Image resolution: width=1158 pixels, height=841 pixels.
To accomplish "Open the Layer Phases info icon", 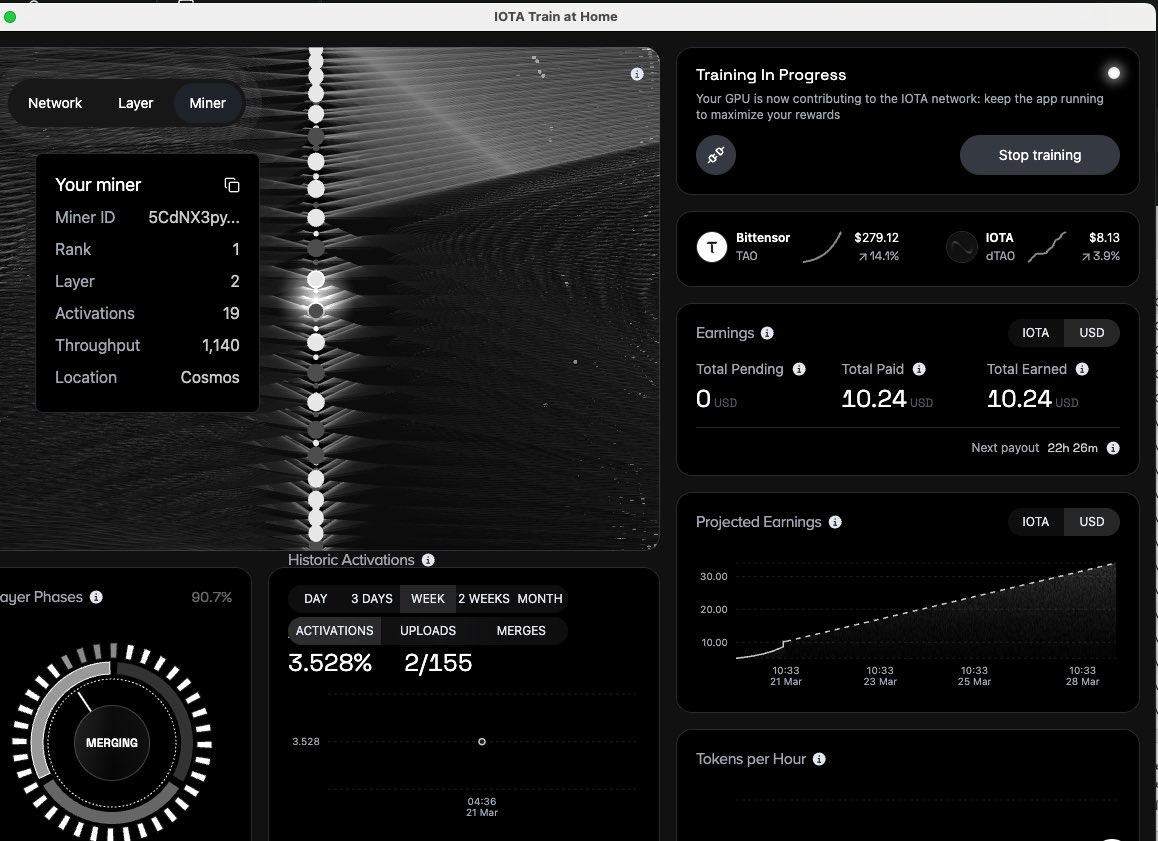I will coord(96,597).
